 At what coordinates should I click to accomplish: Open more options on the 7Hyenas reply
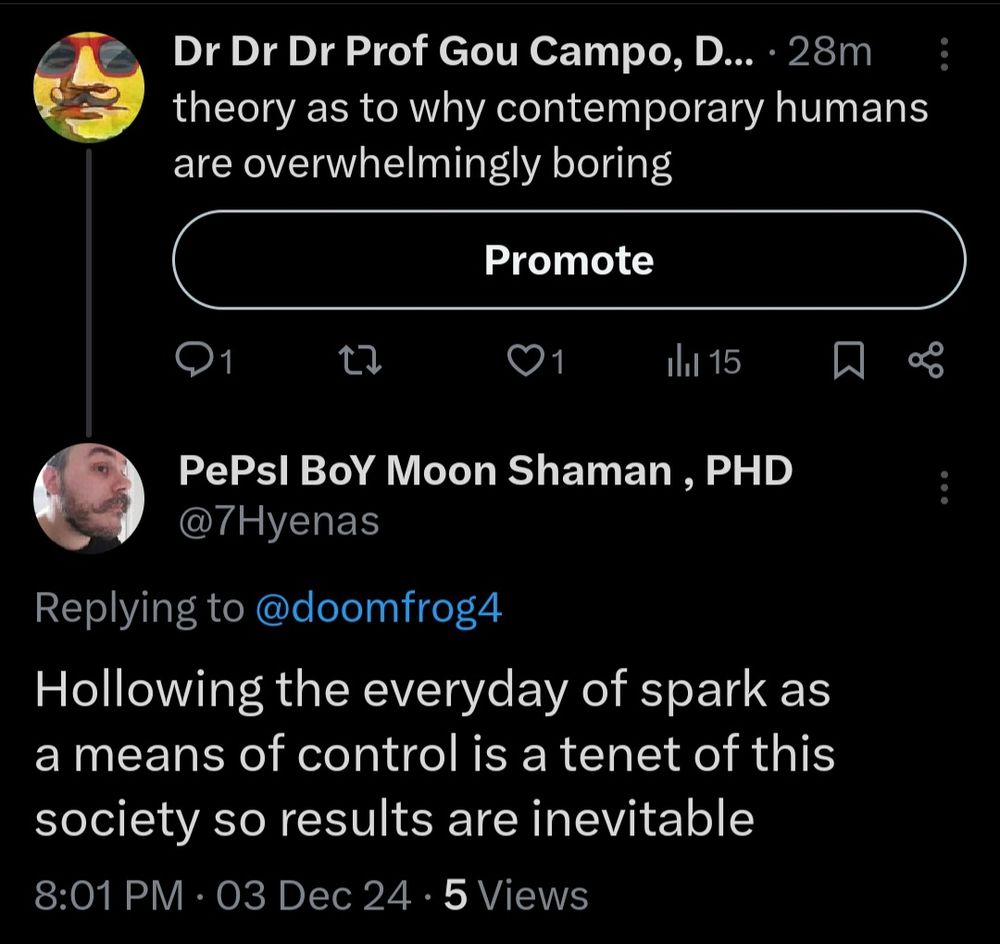(943, 486)
